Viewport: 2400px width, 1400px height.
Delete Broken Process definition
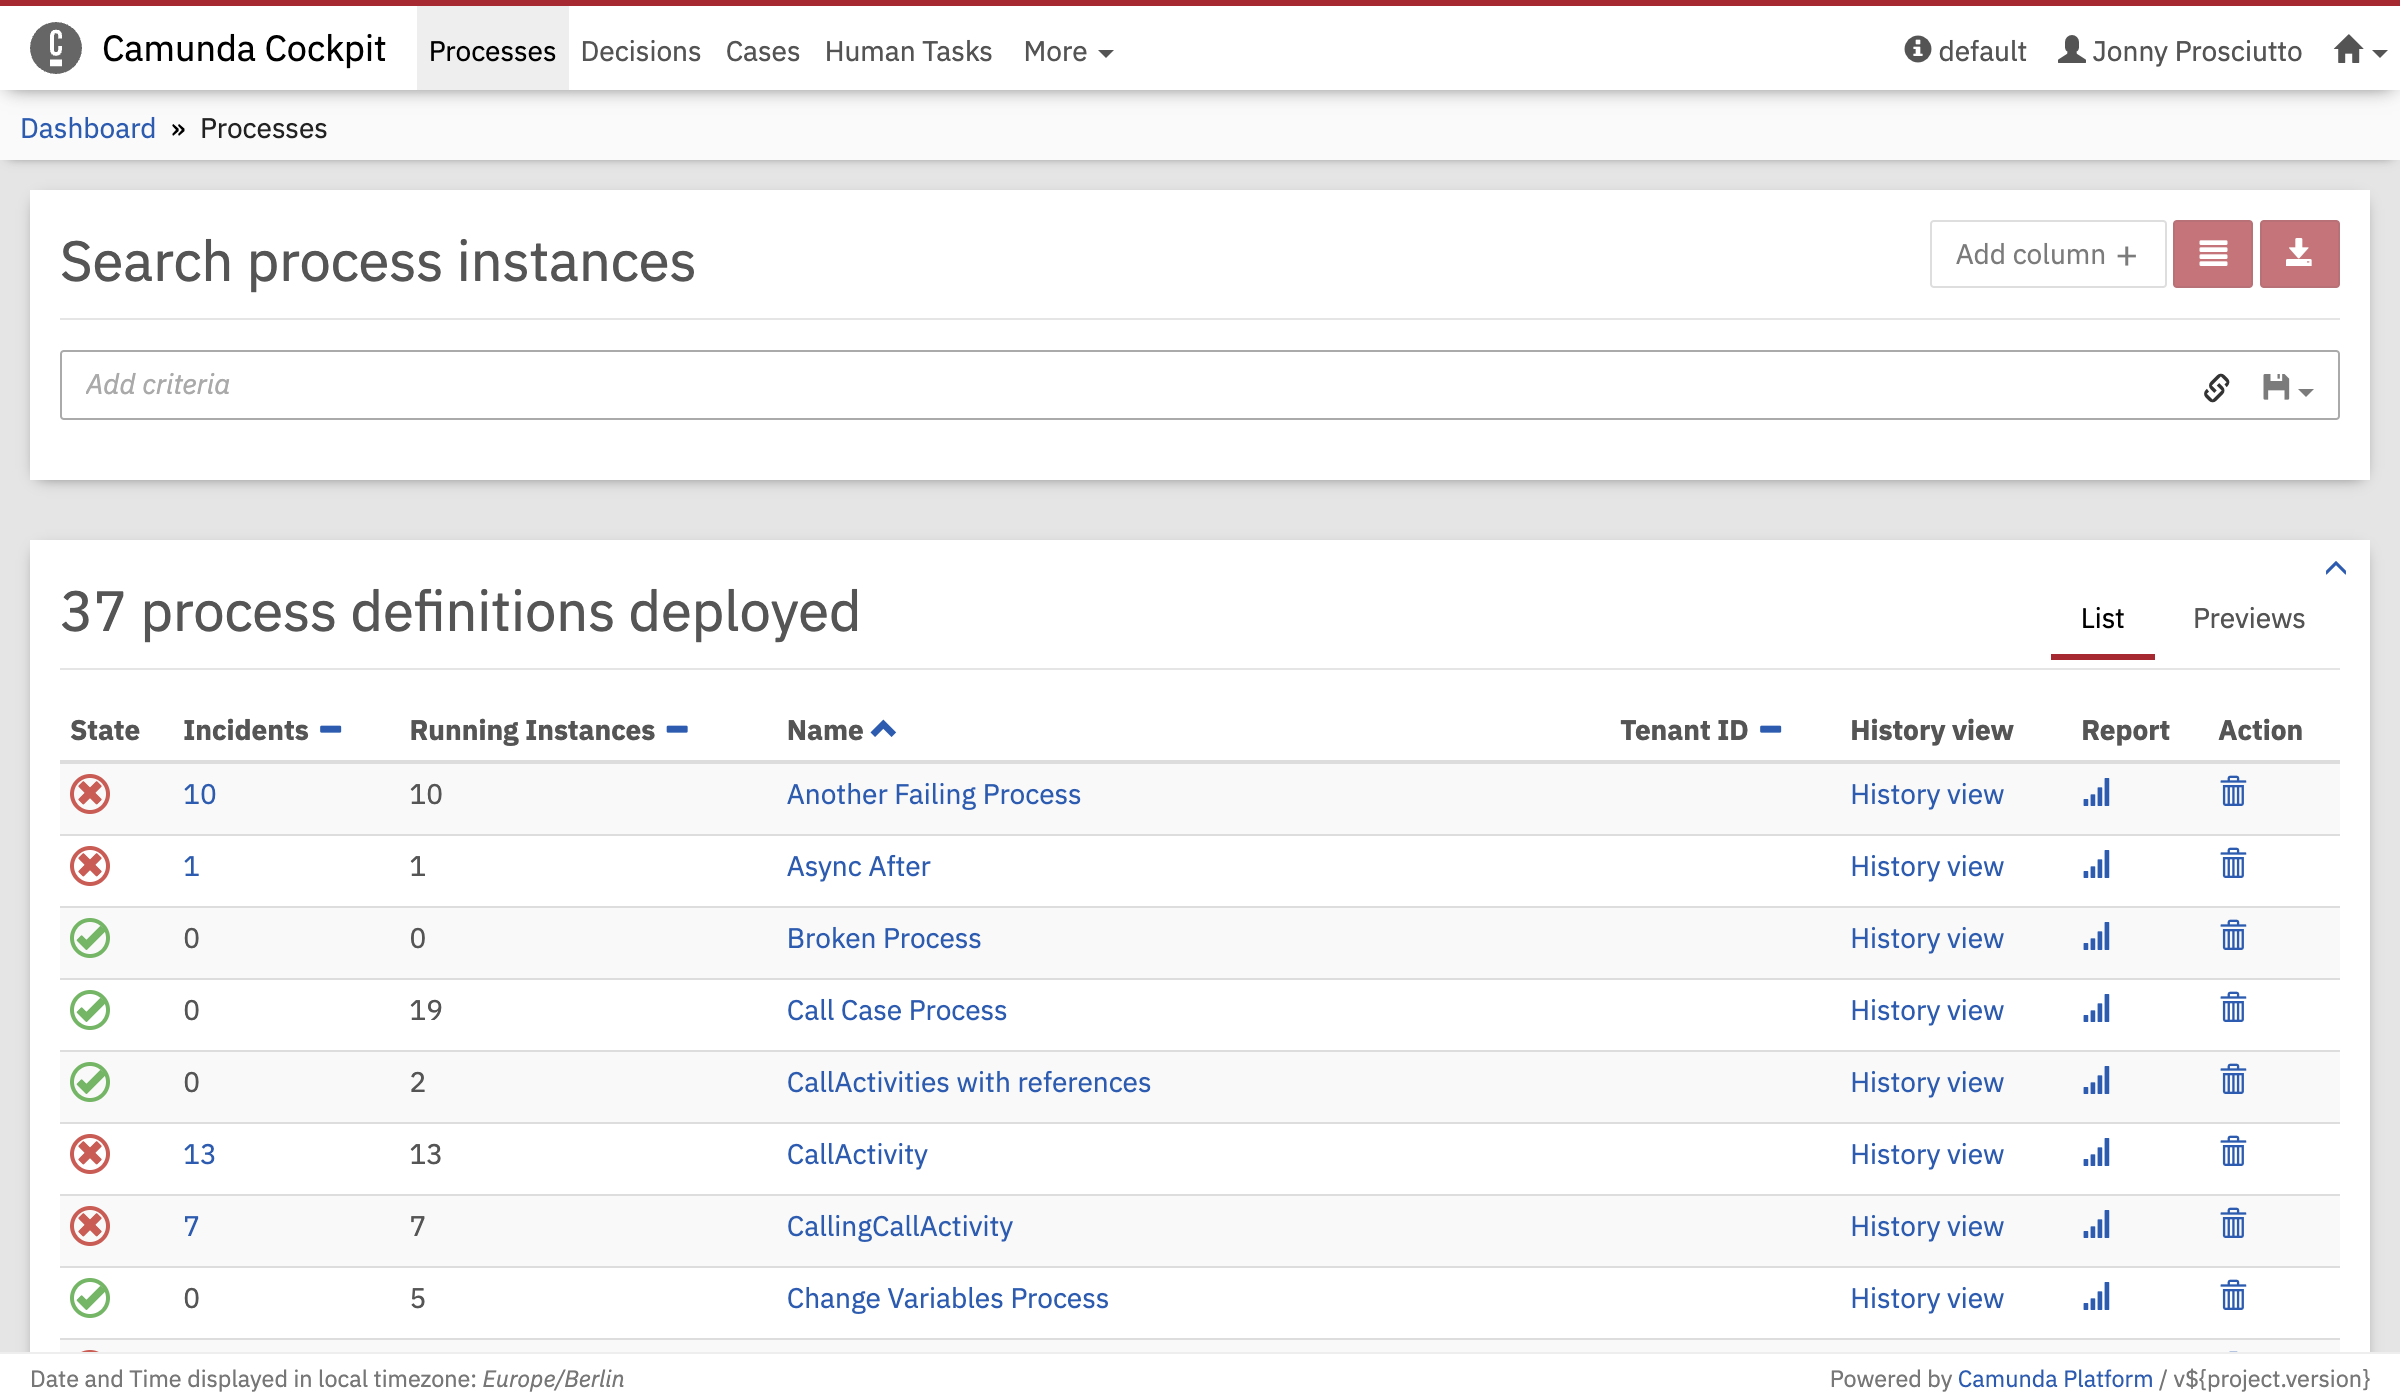point(2233,936)
